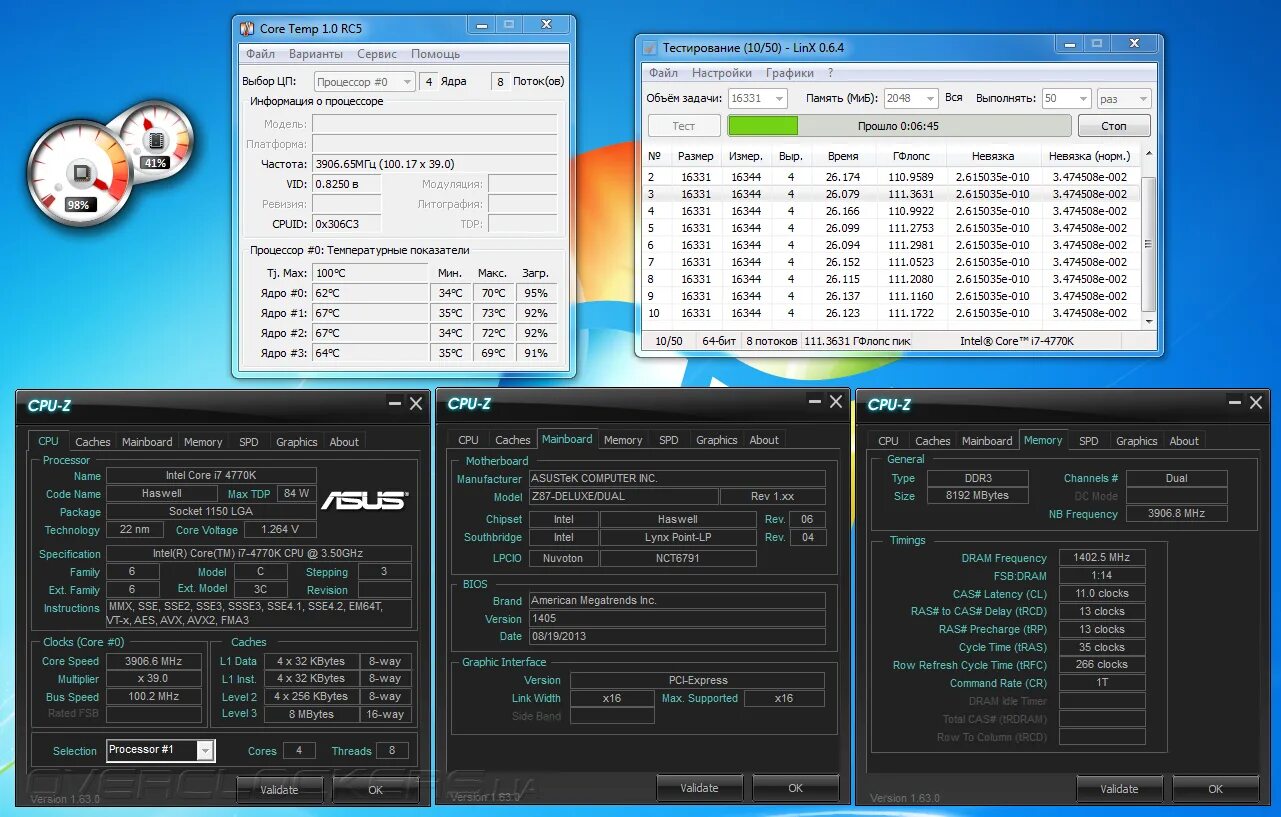Click the Время column header in LinX

tap(843, 156)
